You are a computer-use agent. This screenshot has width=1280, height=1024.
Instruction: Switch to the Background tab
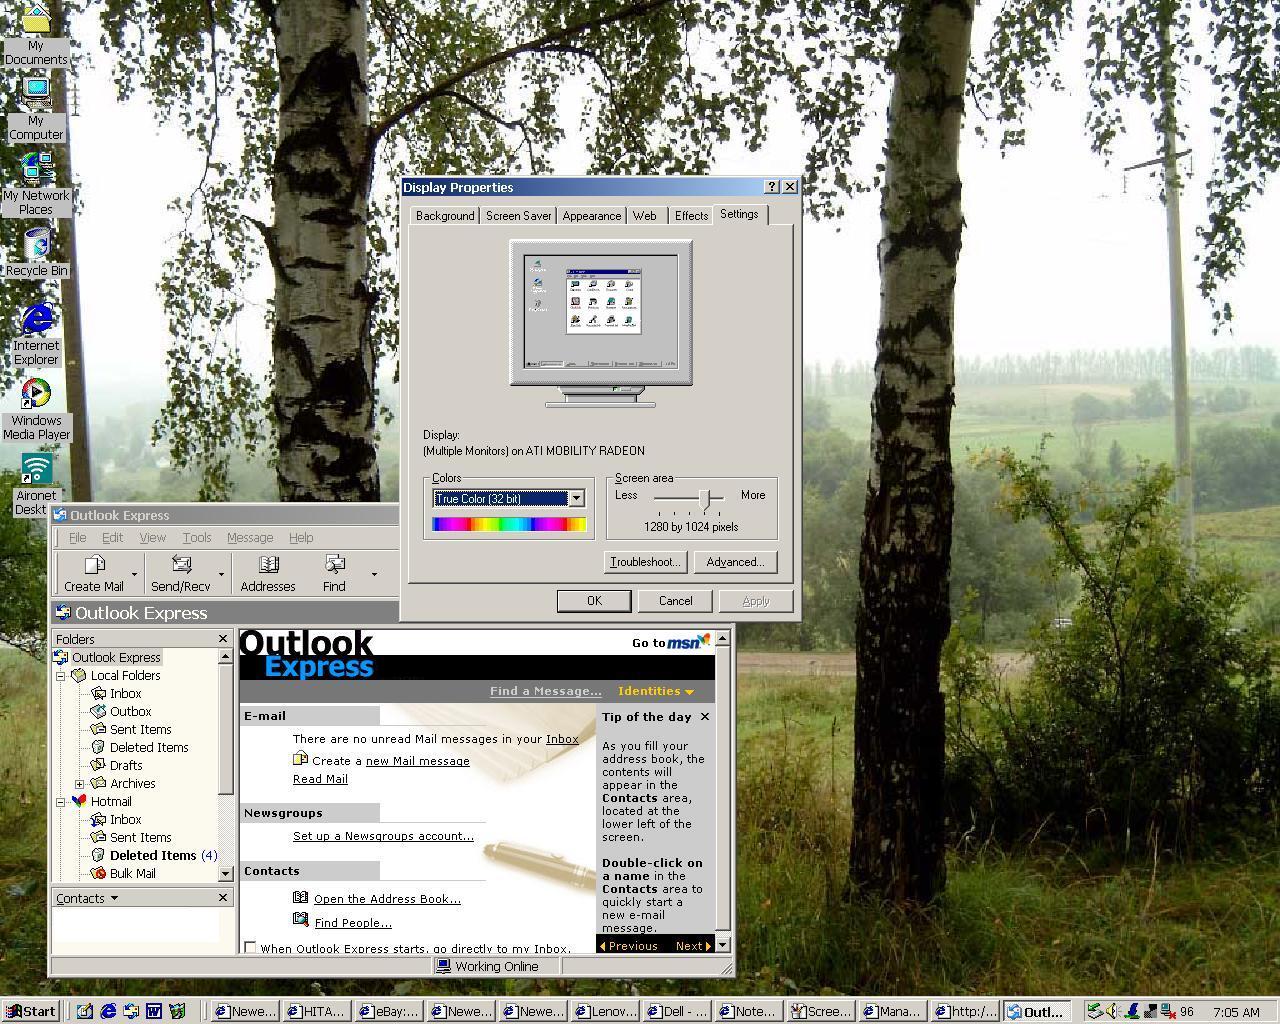coord(445,216)
